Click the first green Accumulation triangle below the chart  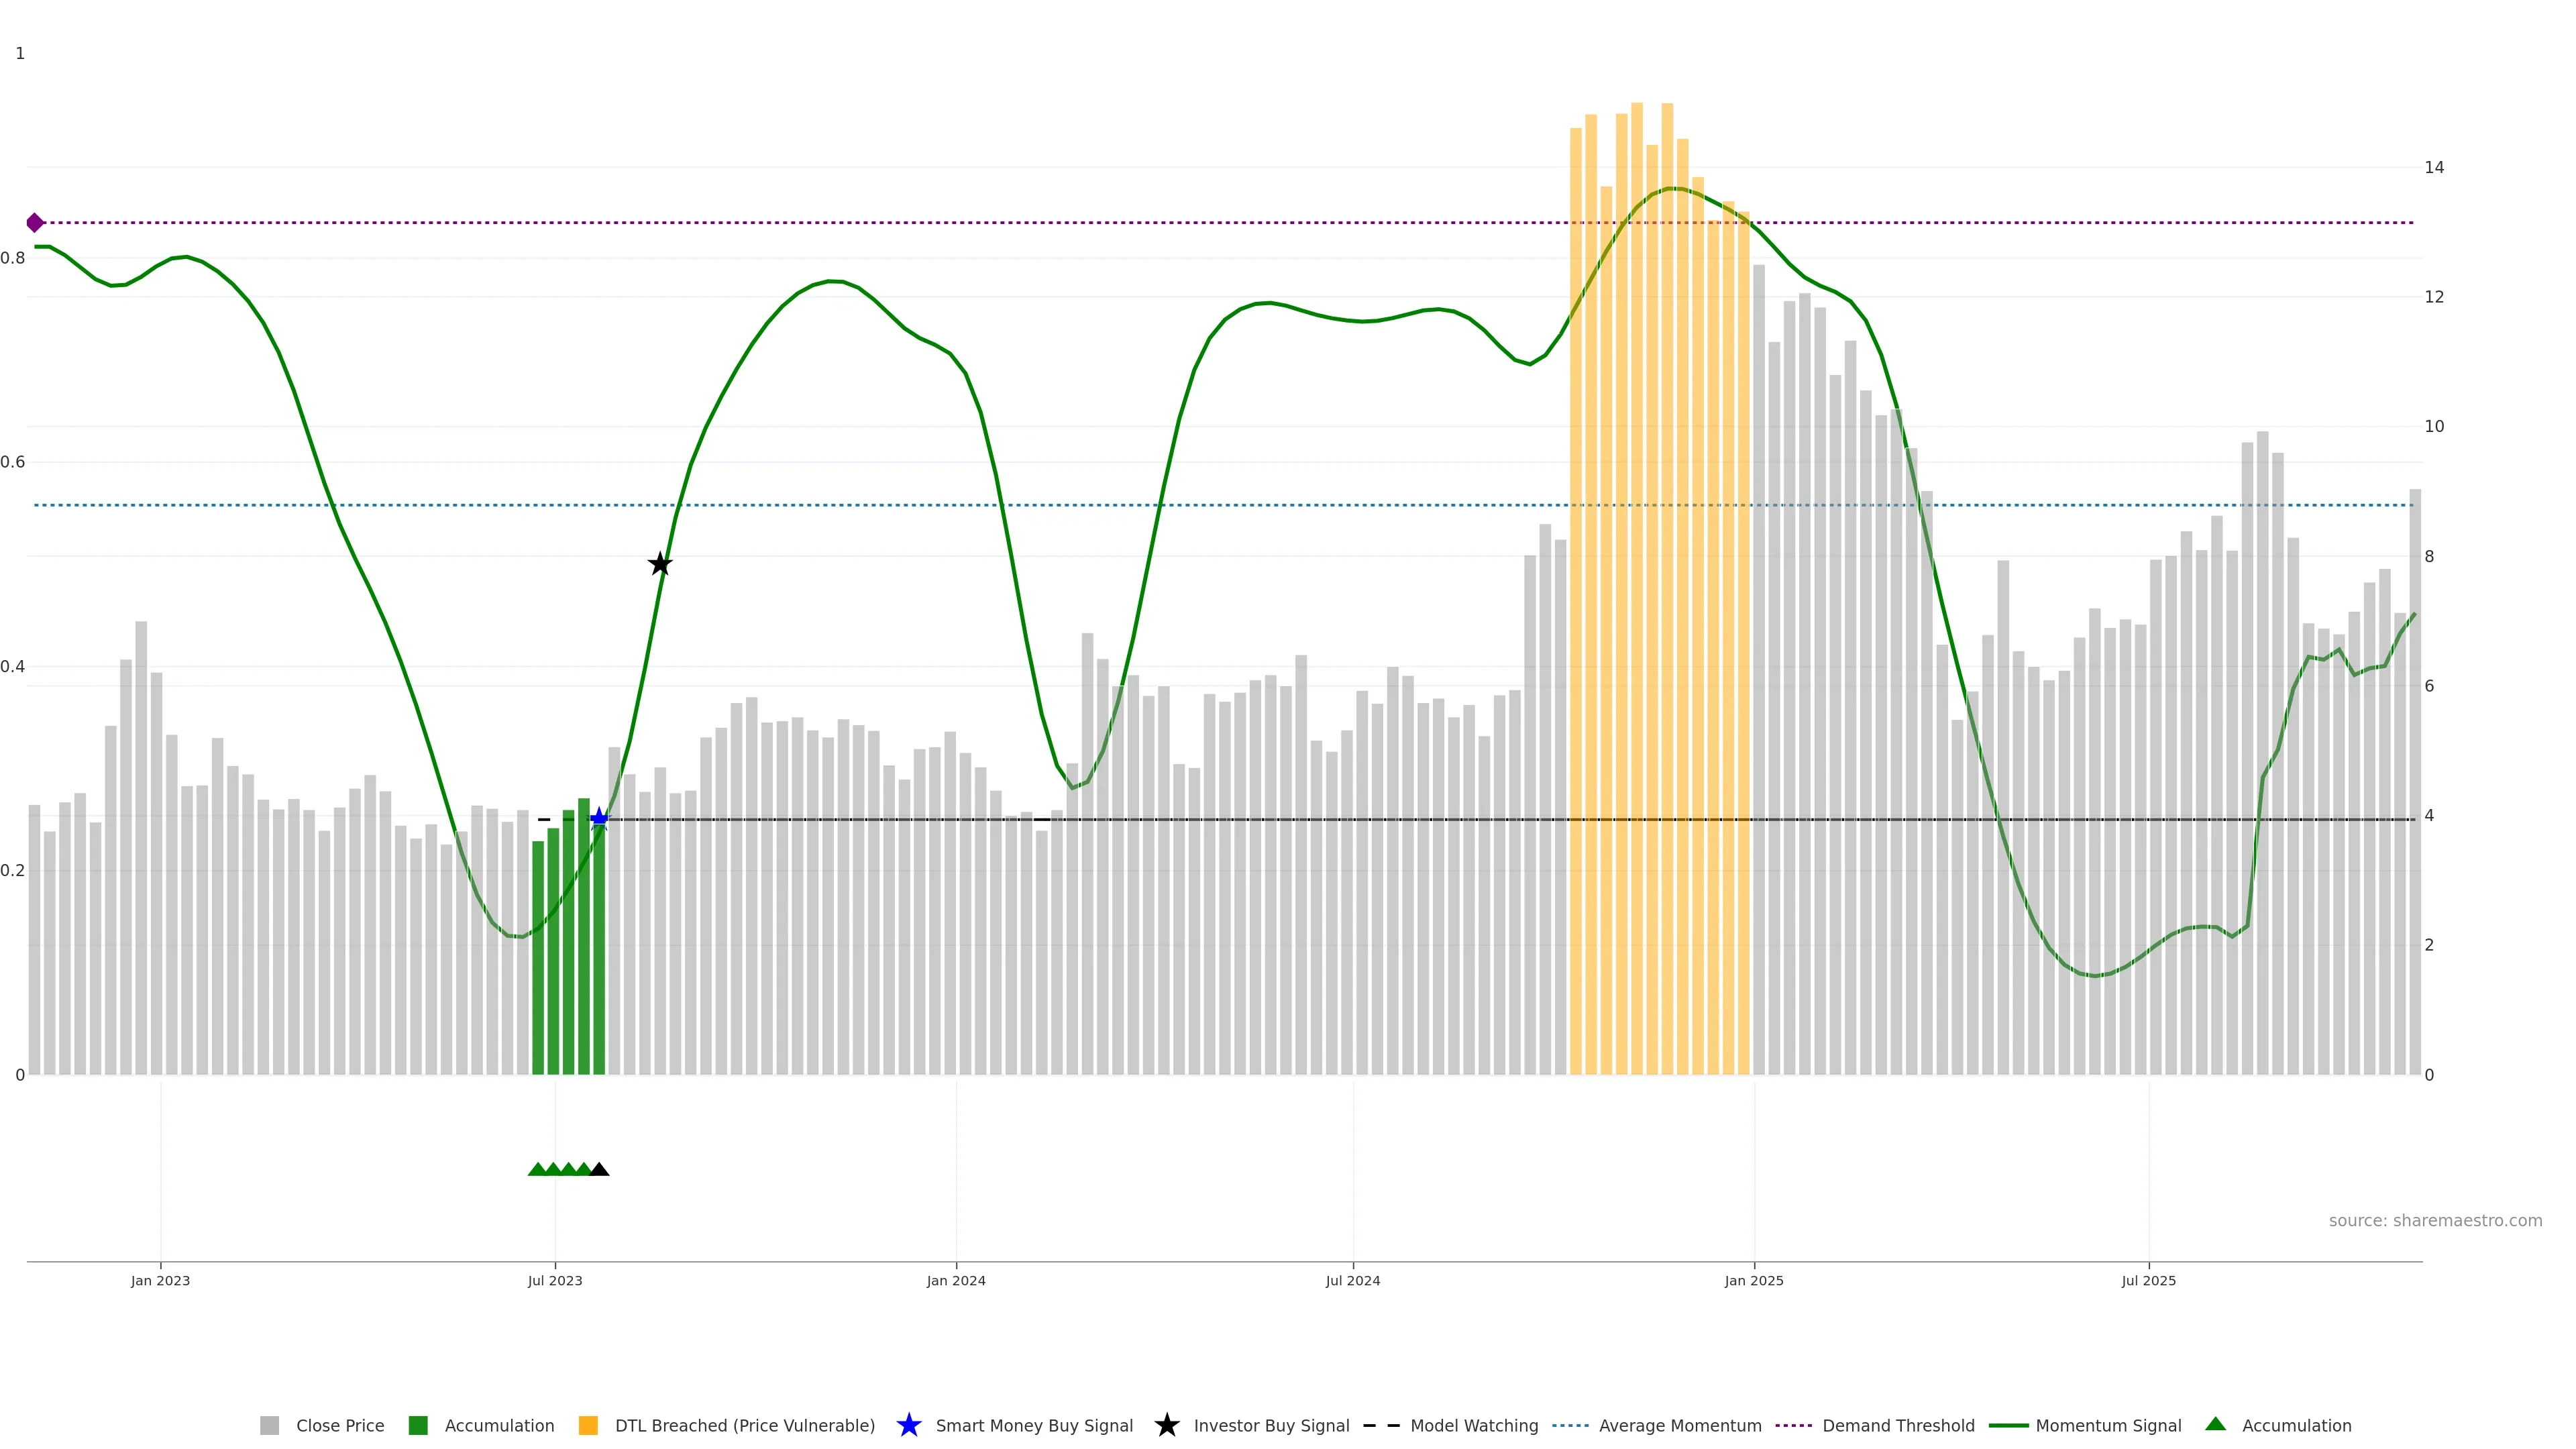537,1169
